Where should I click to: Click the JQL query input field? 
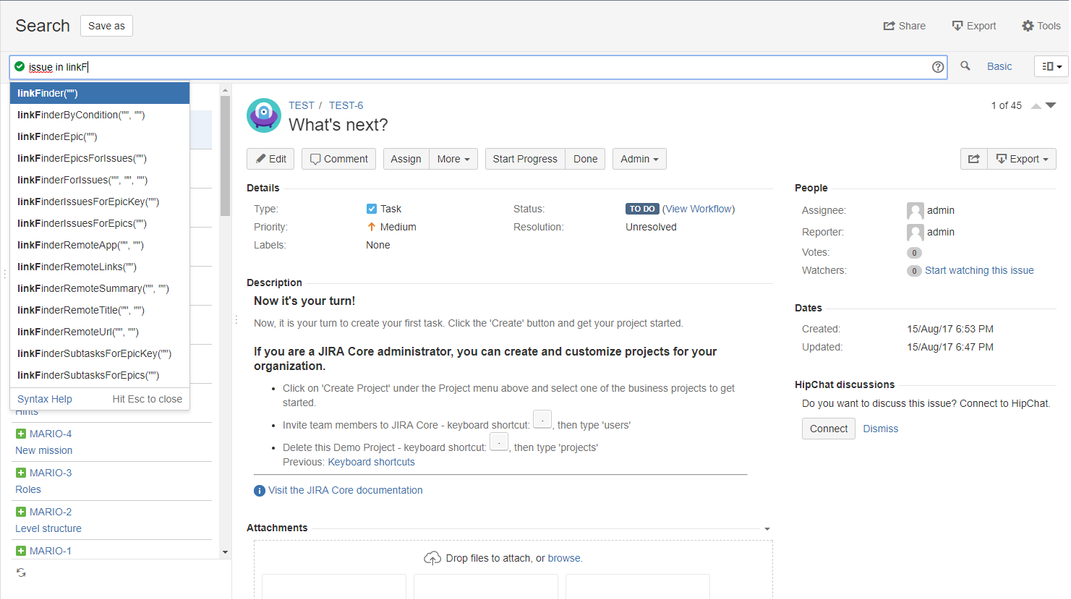pyautogui.click(x=478, y=67)
